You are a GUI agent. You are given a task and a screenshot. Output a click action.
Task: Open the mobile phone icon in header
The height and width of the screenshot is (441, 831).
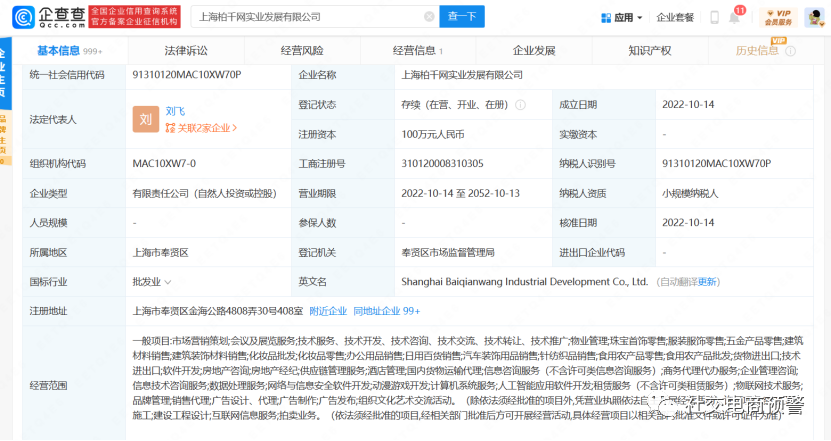714,17
